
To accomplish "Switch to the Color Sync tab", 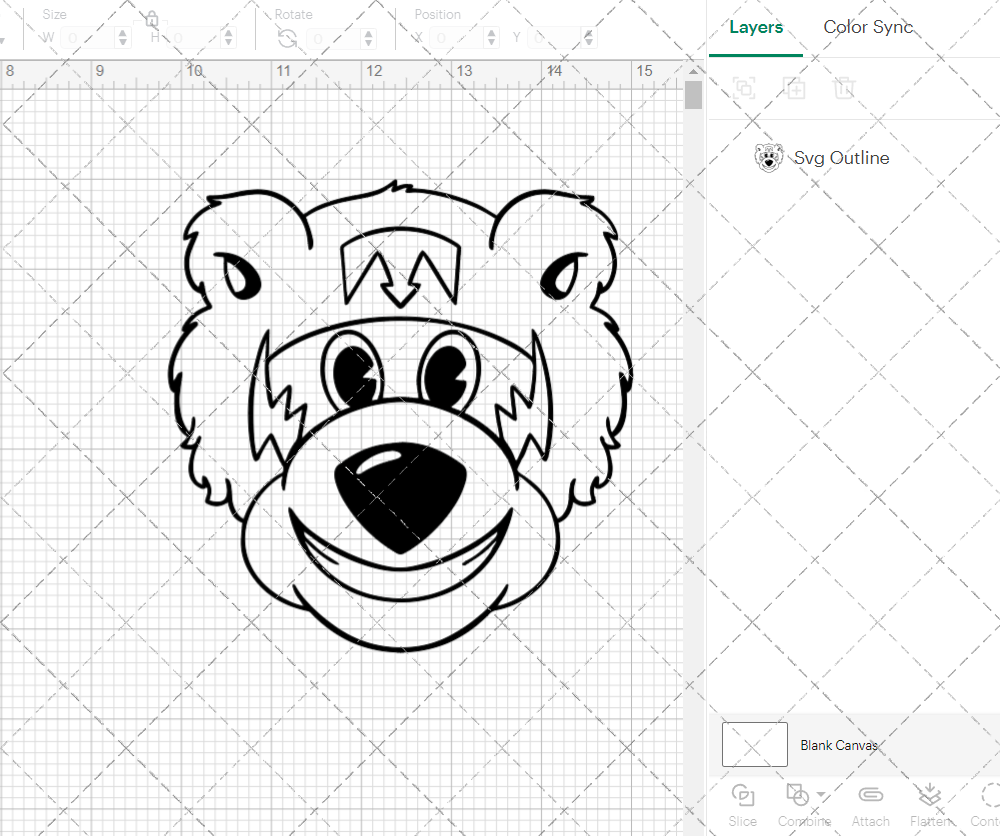I will point(868,27).
